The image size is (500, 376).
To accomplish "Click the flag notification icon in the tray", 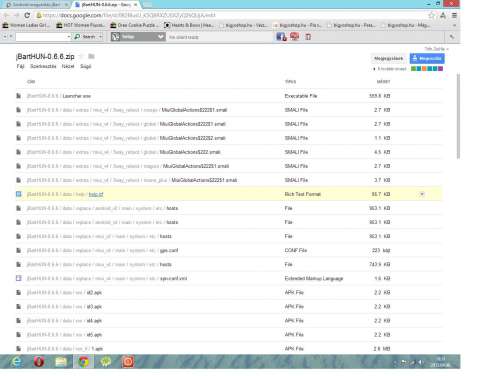I will (x=404, y=362).
